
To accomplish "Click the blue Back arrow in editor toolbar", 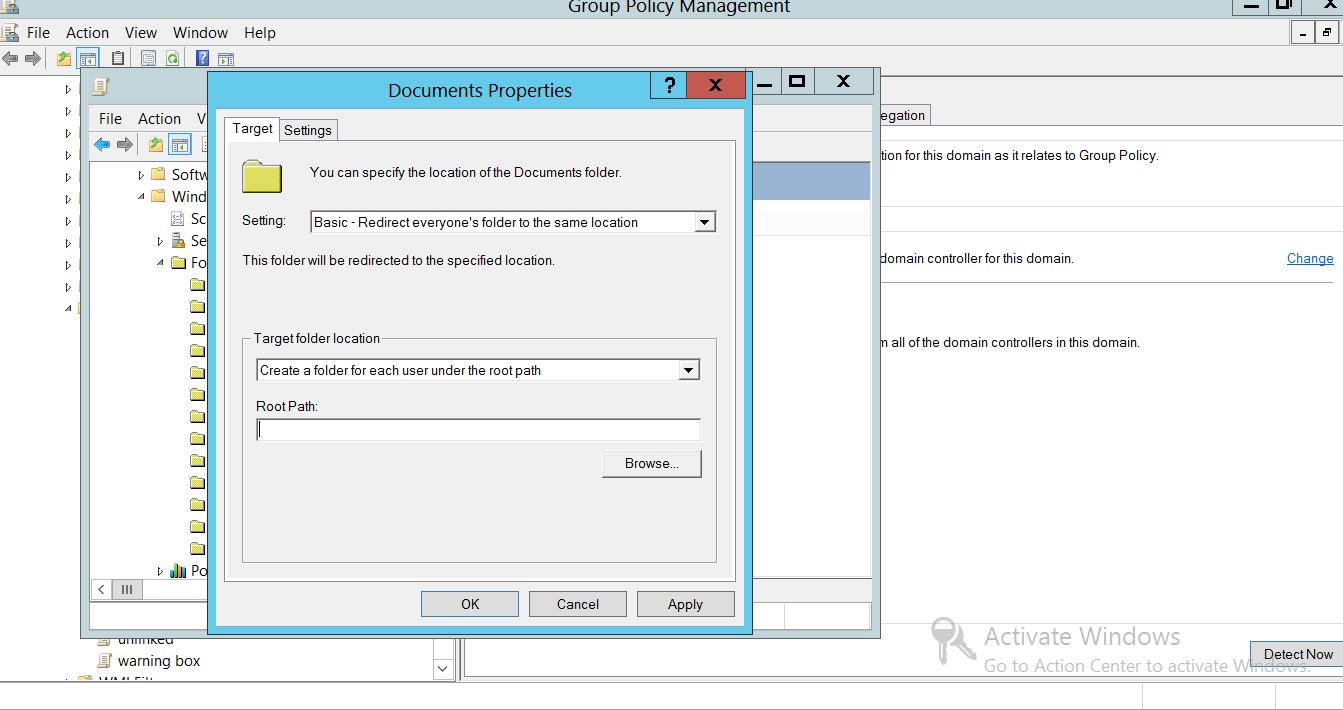I will (101, 145).
